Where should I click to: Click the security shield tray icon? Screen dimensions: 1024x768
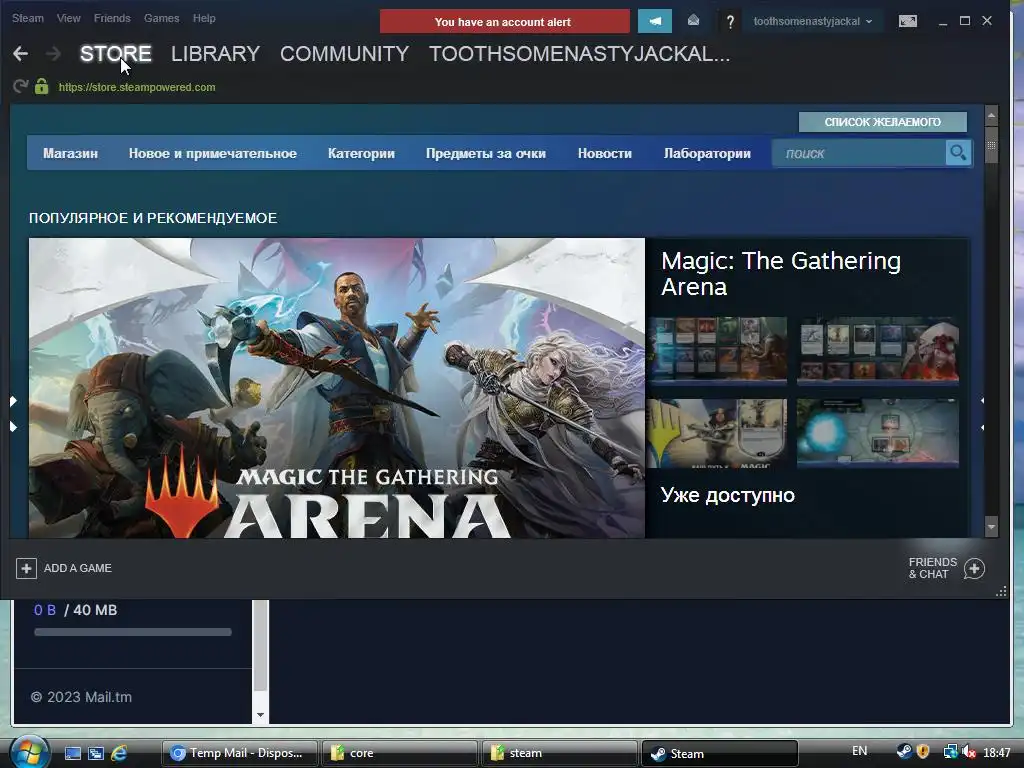[x=923, y=752]
